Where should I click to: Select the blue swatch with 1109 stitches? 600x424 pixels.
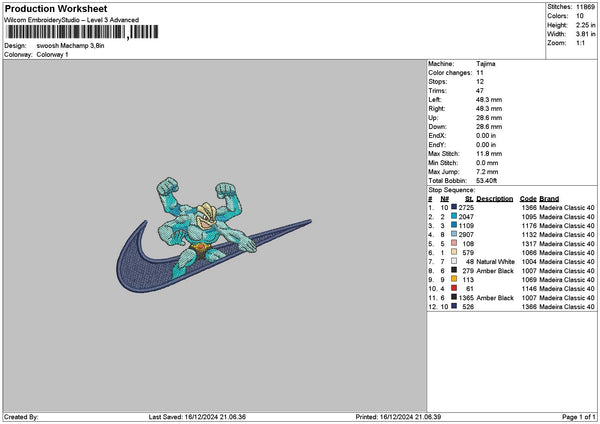(x=454, y=225)
